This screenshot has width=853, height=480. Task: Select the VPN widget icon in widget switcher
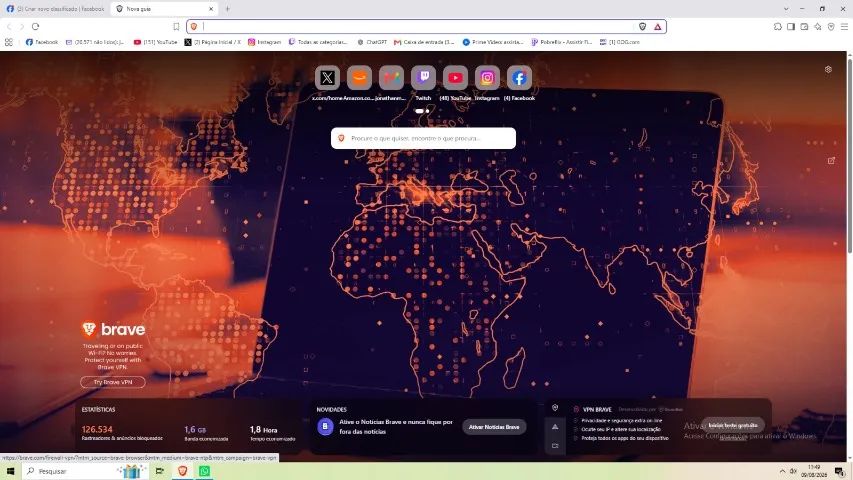click(x=555, y=408)
